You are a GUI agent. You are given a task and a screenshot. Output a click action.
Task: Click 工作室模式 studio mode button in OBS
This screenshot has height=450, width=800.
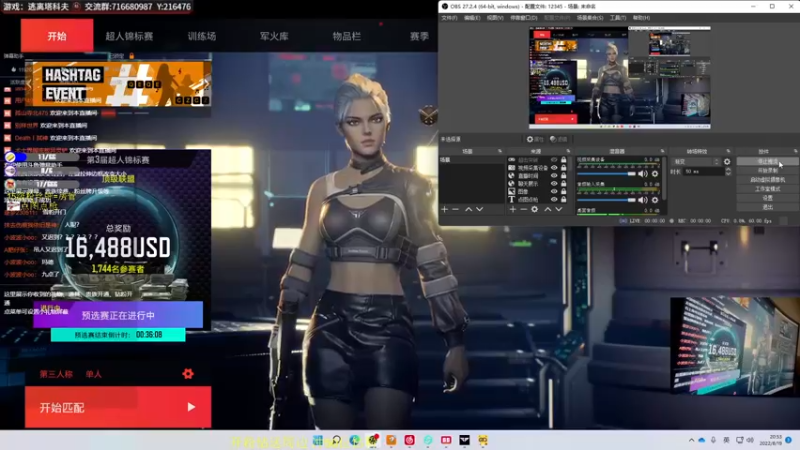click(x=767, y=189)
